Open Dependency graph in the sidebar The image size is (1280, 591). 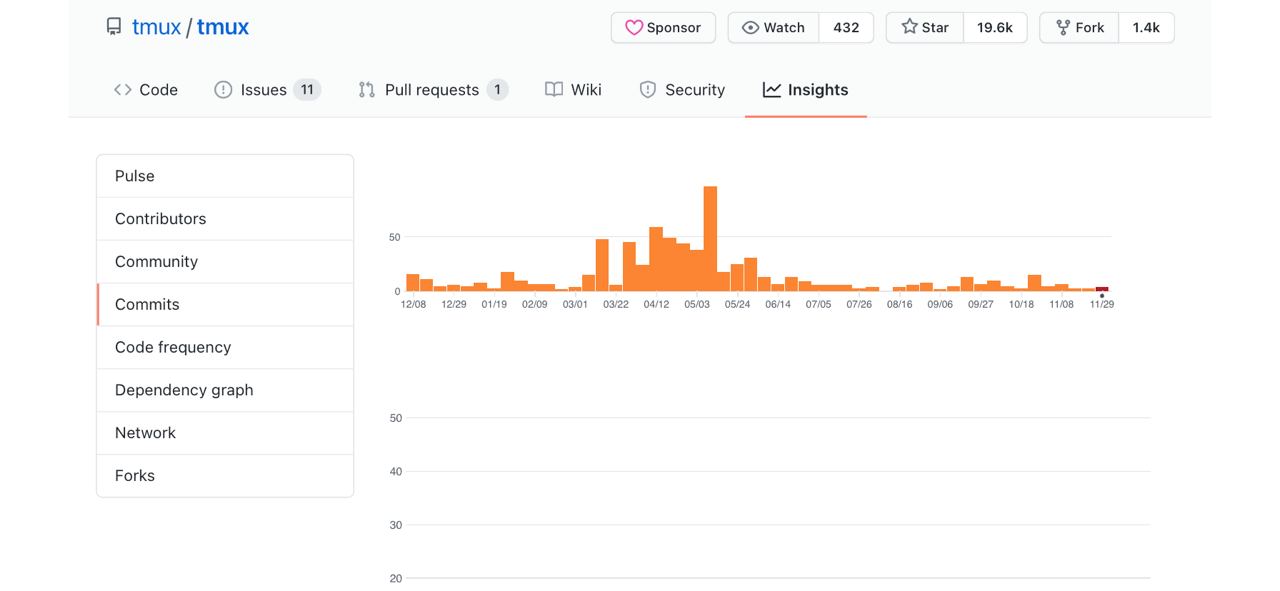(x=225, y=390)
